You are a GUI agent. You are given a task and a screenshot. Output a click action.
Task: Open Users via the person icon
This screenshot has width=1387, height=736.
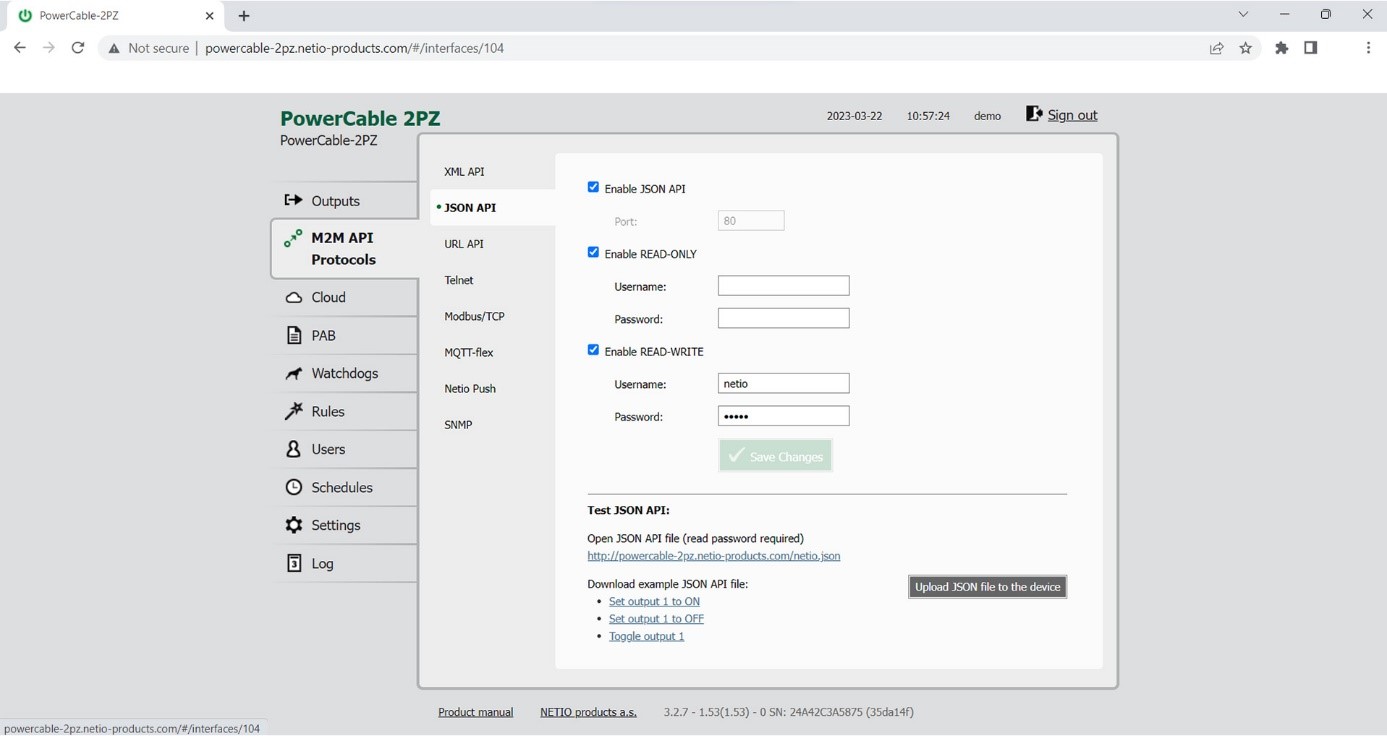(x=293, y=450)
